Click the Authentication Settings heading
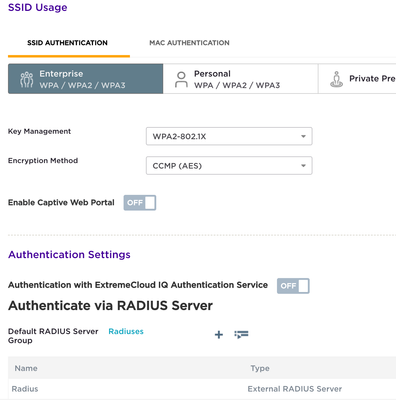Viewport: 396px width, 400px height. pyautogui.click(x=69, y=254)
